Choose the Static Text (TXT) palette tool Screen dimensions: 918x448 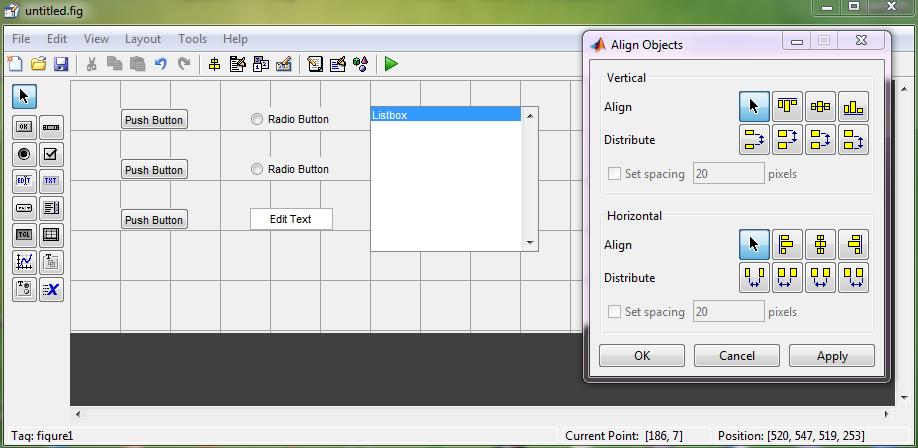(51, 181)
